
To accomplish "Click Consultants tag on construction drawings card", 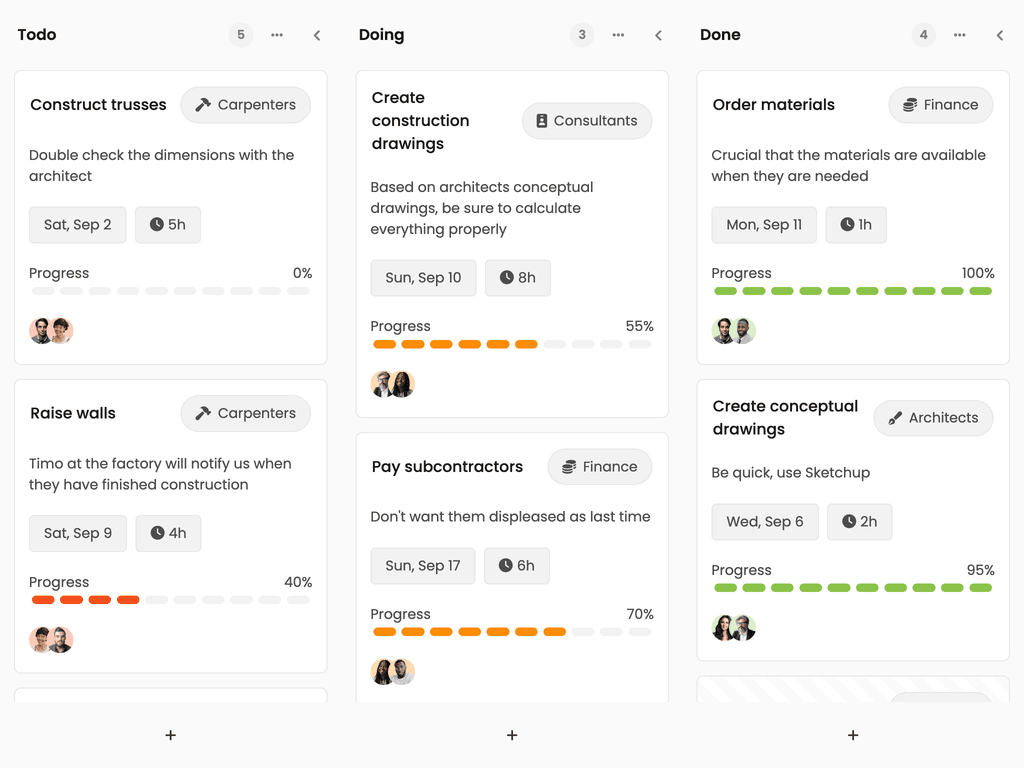I will coord(587,121).
